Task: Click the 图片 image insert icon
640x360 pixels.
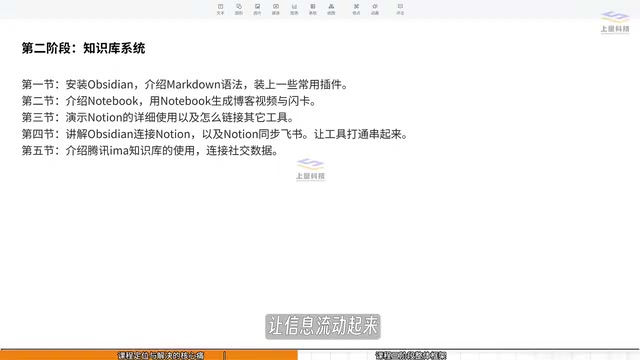Action: [257, 9]
